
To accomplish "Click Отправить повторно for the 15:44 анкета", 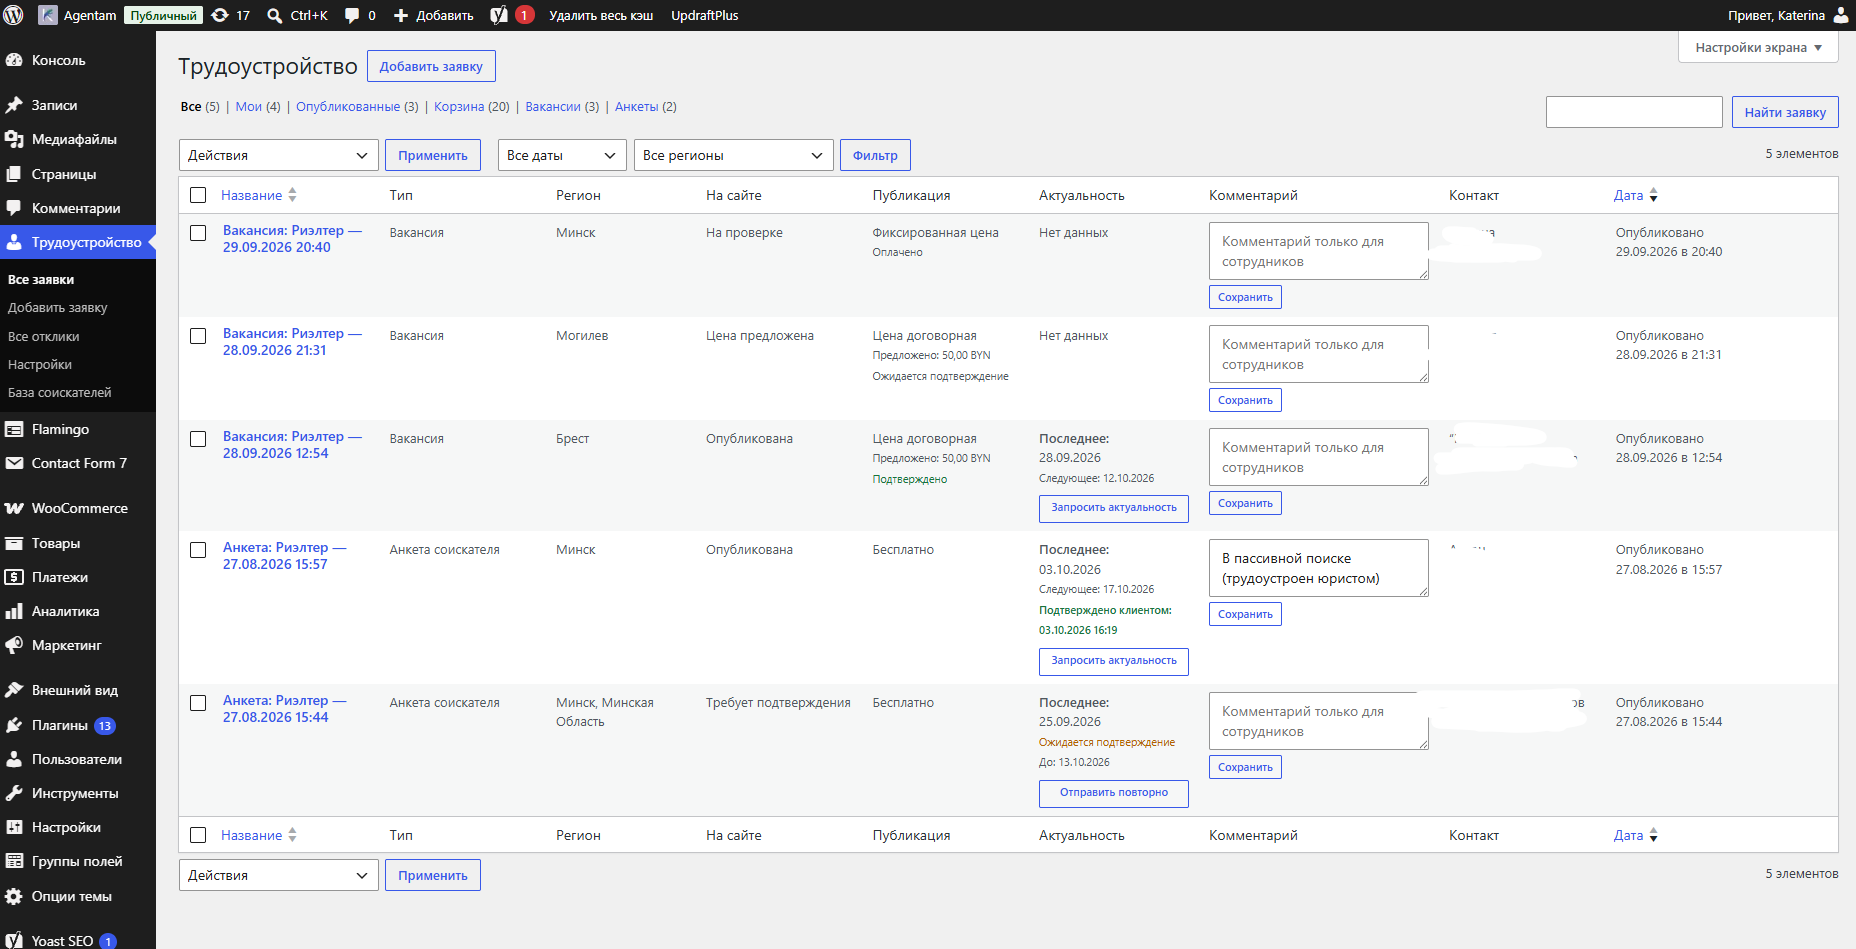I will 1114,793.
